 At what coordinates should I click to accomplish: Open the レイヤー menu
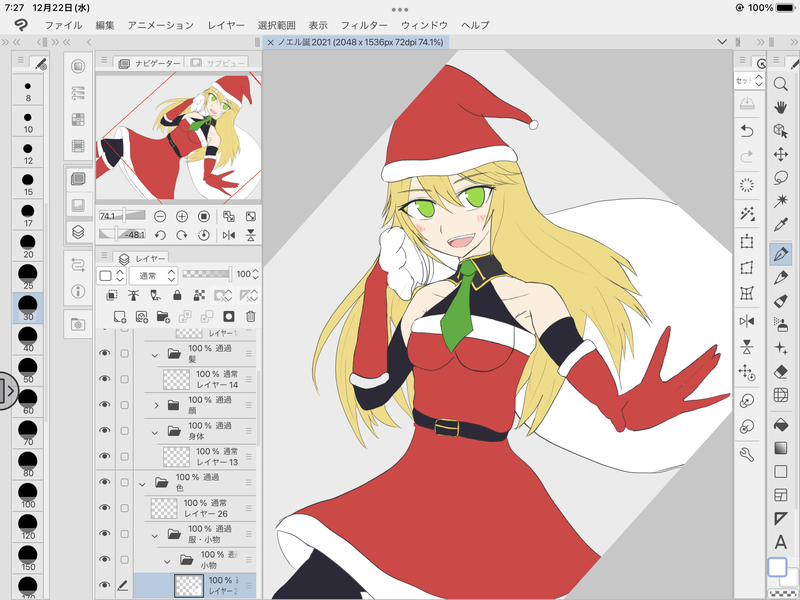(226, 25)
